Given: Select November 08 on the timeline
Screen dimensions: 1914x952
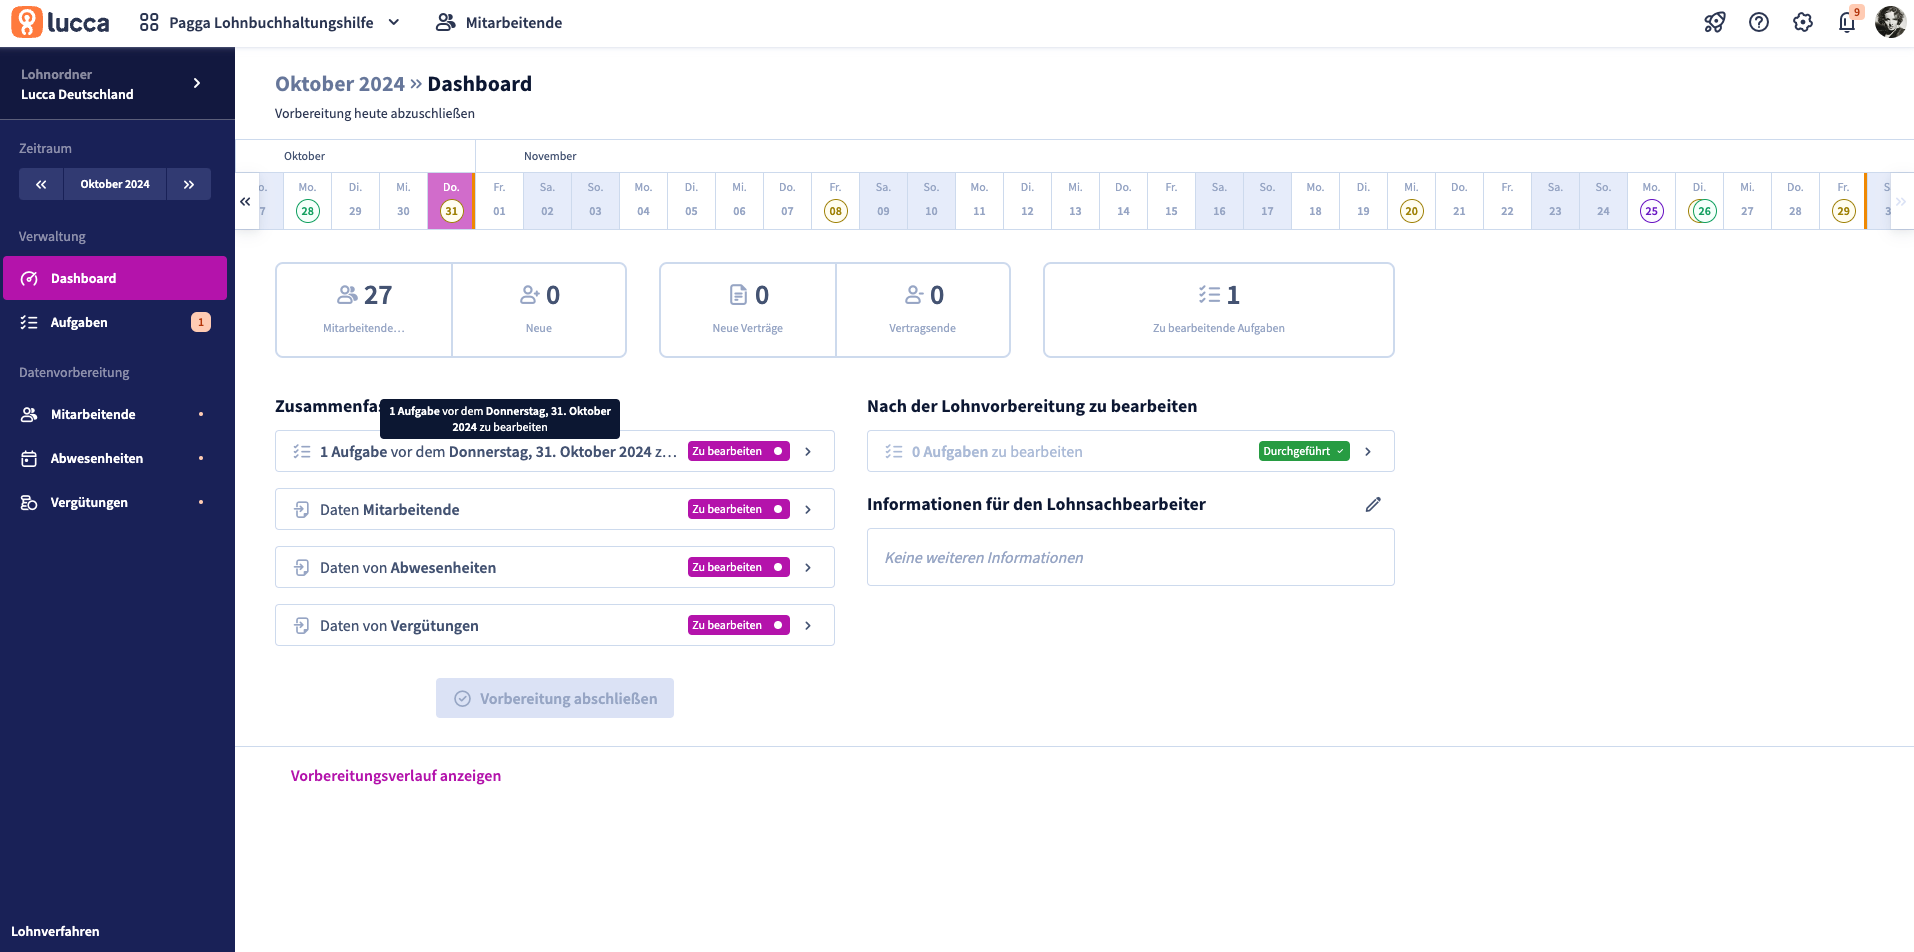Looking at the screenshot, I should 835,211.
